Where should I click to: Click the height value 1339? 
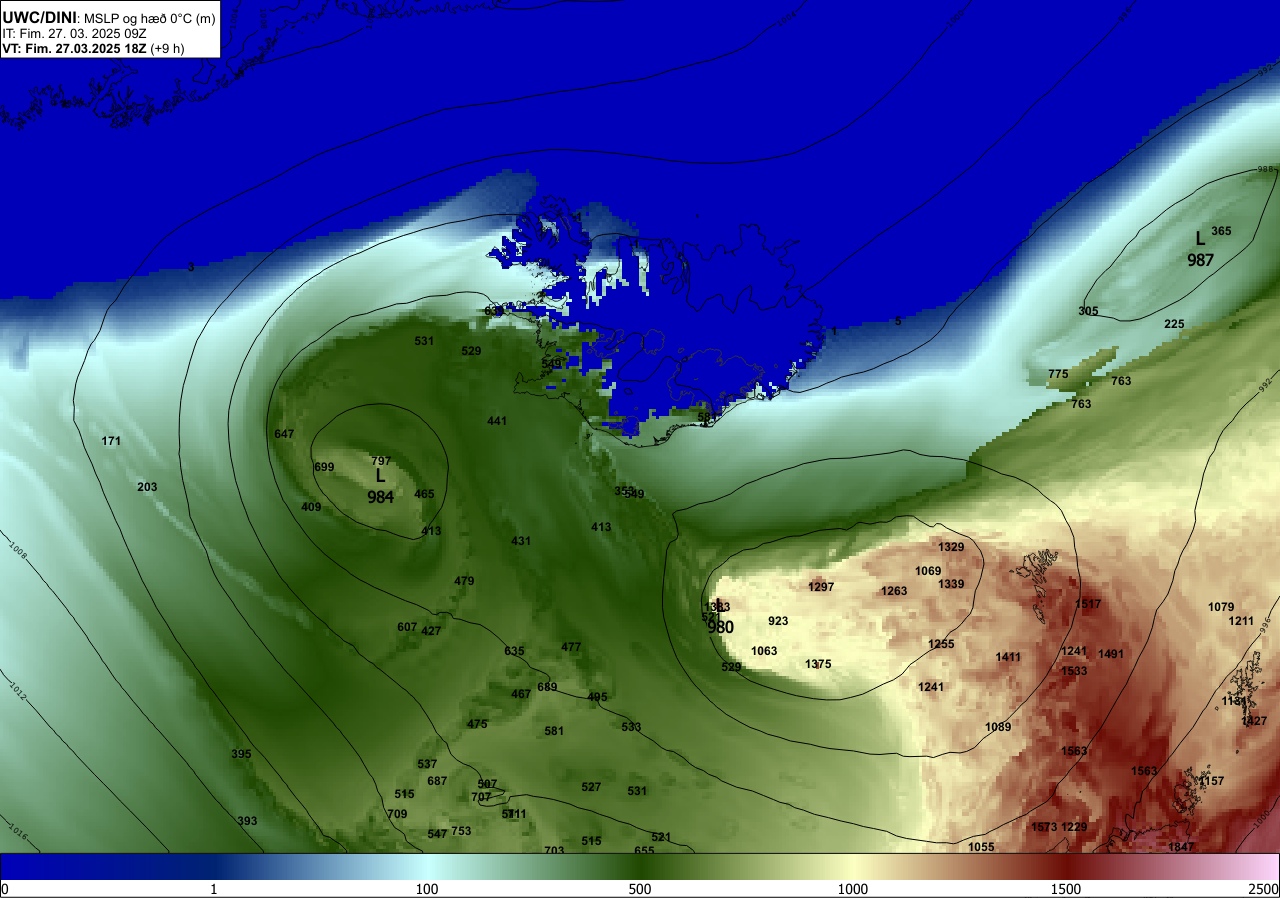(x=951, y=584)
